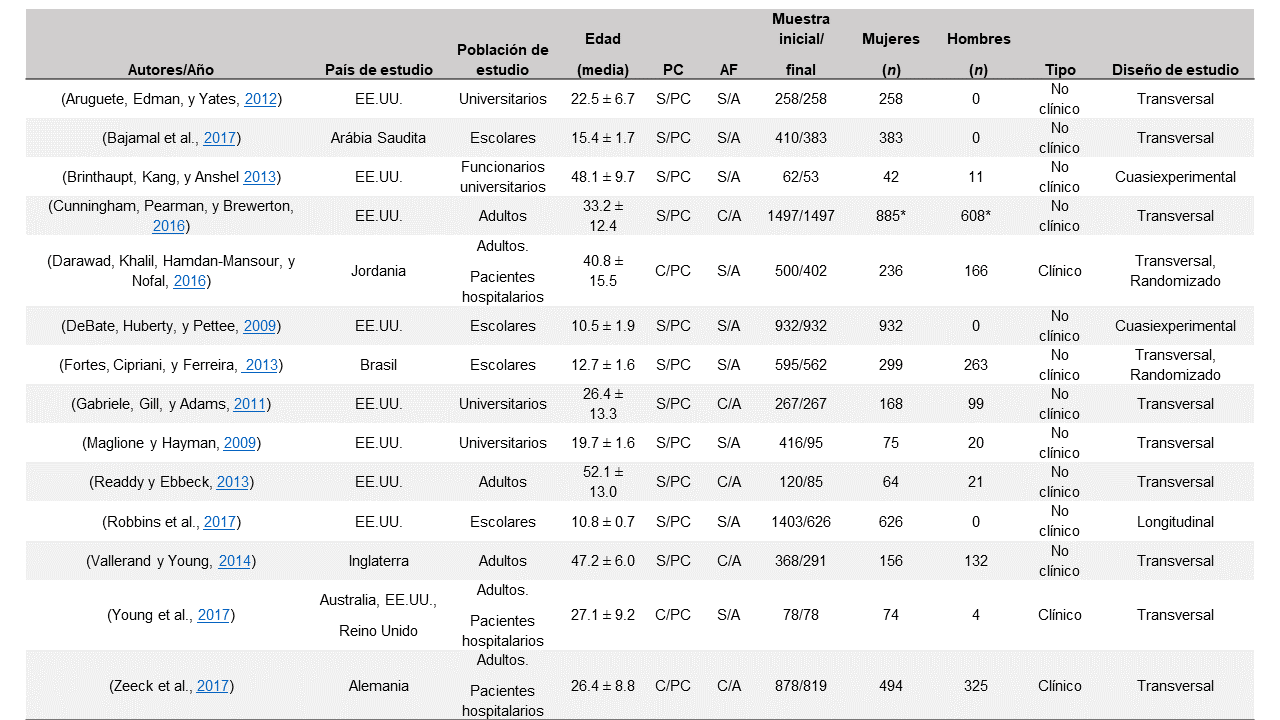This screenshot has height=720, width=1280.
Task: Follow the 2011 link for Gabriele, Gill, y Adams
Action: (250, 404)
